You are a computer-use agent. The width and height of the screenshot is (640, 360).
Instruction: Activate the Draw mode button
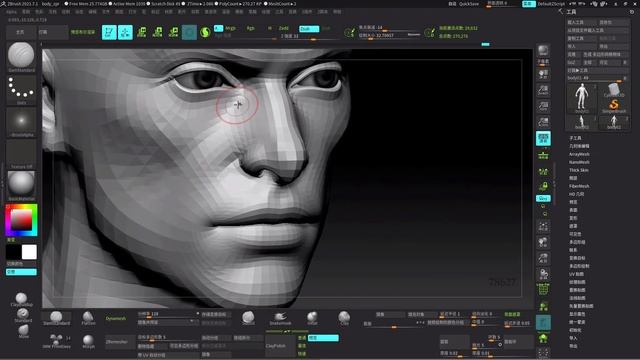point(125,32)
